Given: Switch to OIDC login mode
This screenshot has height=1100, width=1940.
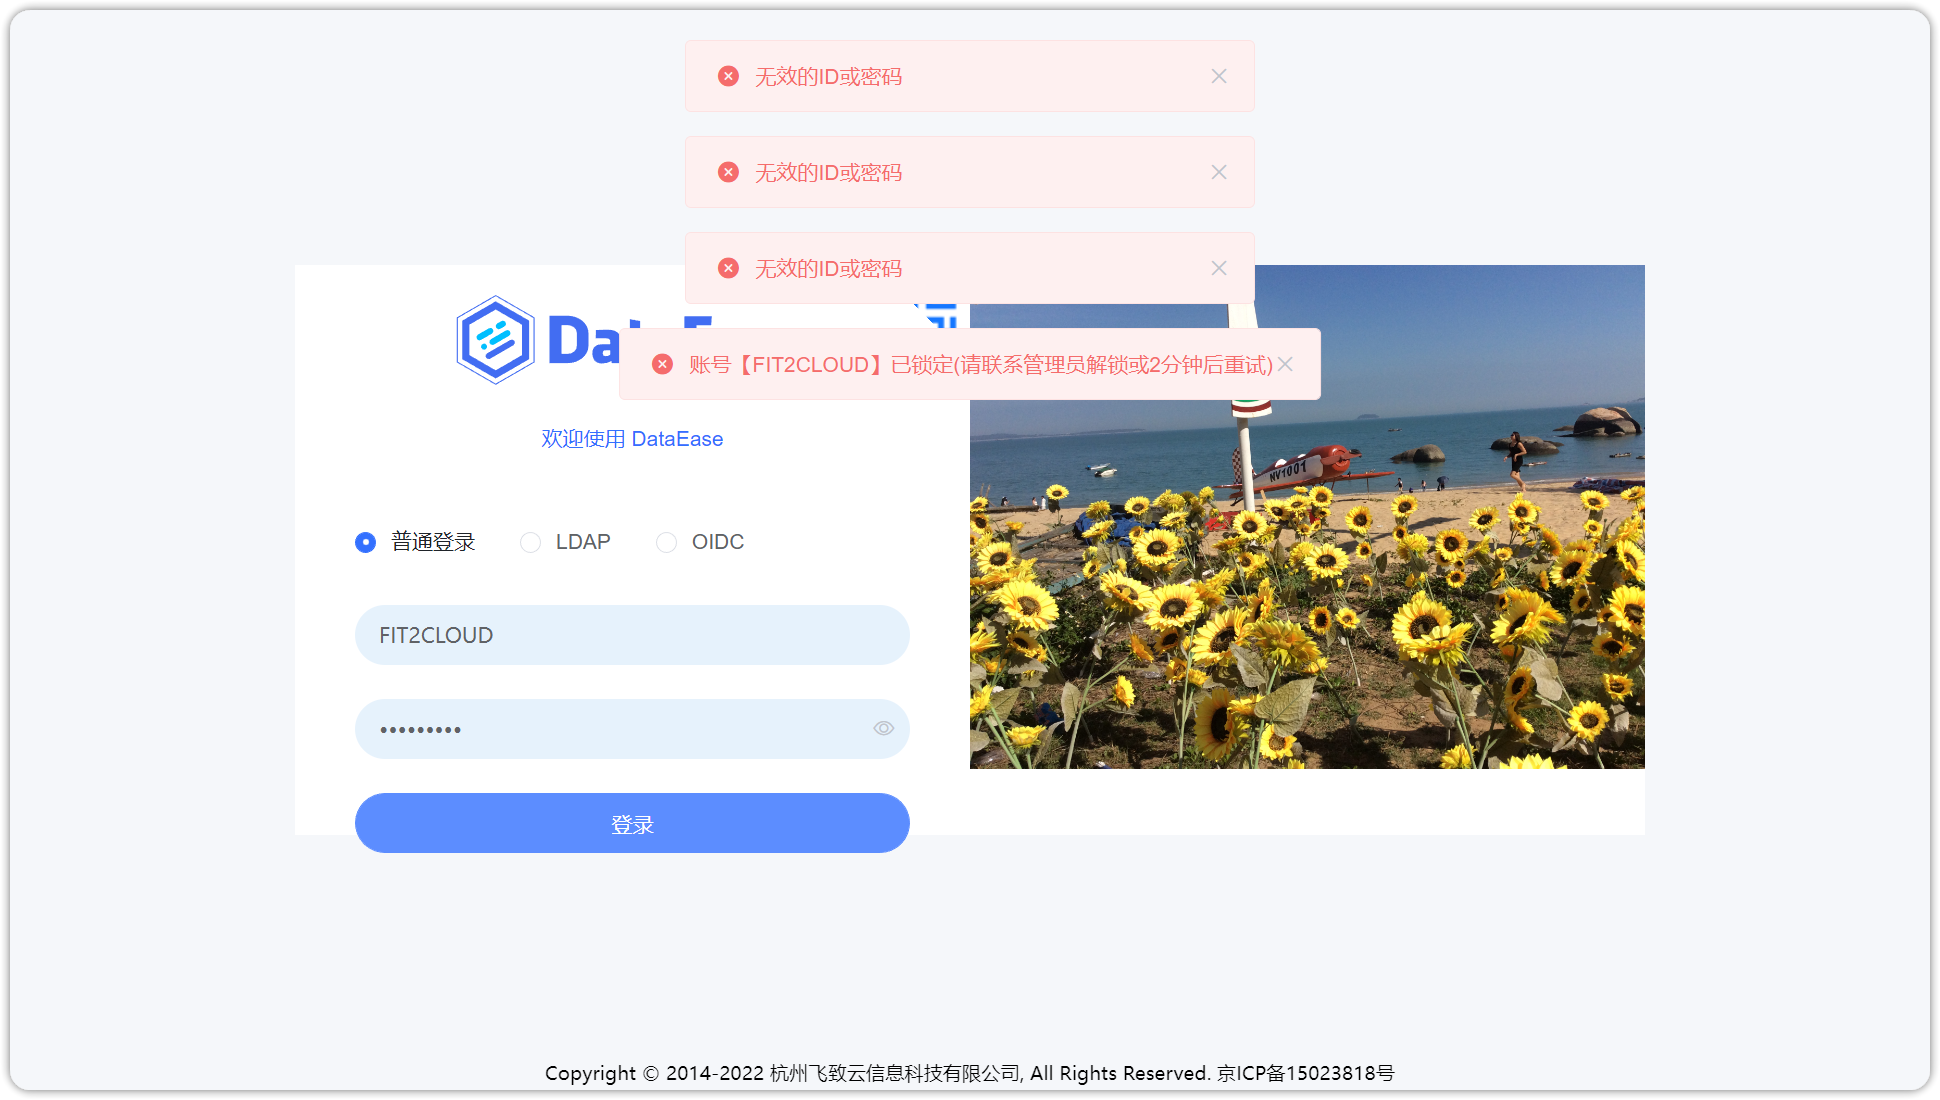Looking at the screenshot, I should click(x=666, y=542).
